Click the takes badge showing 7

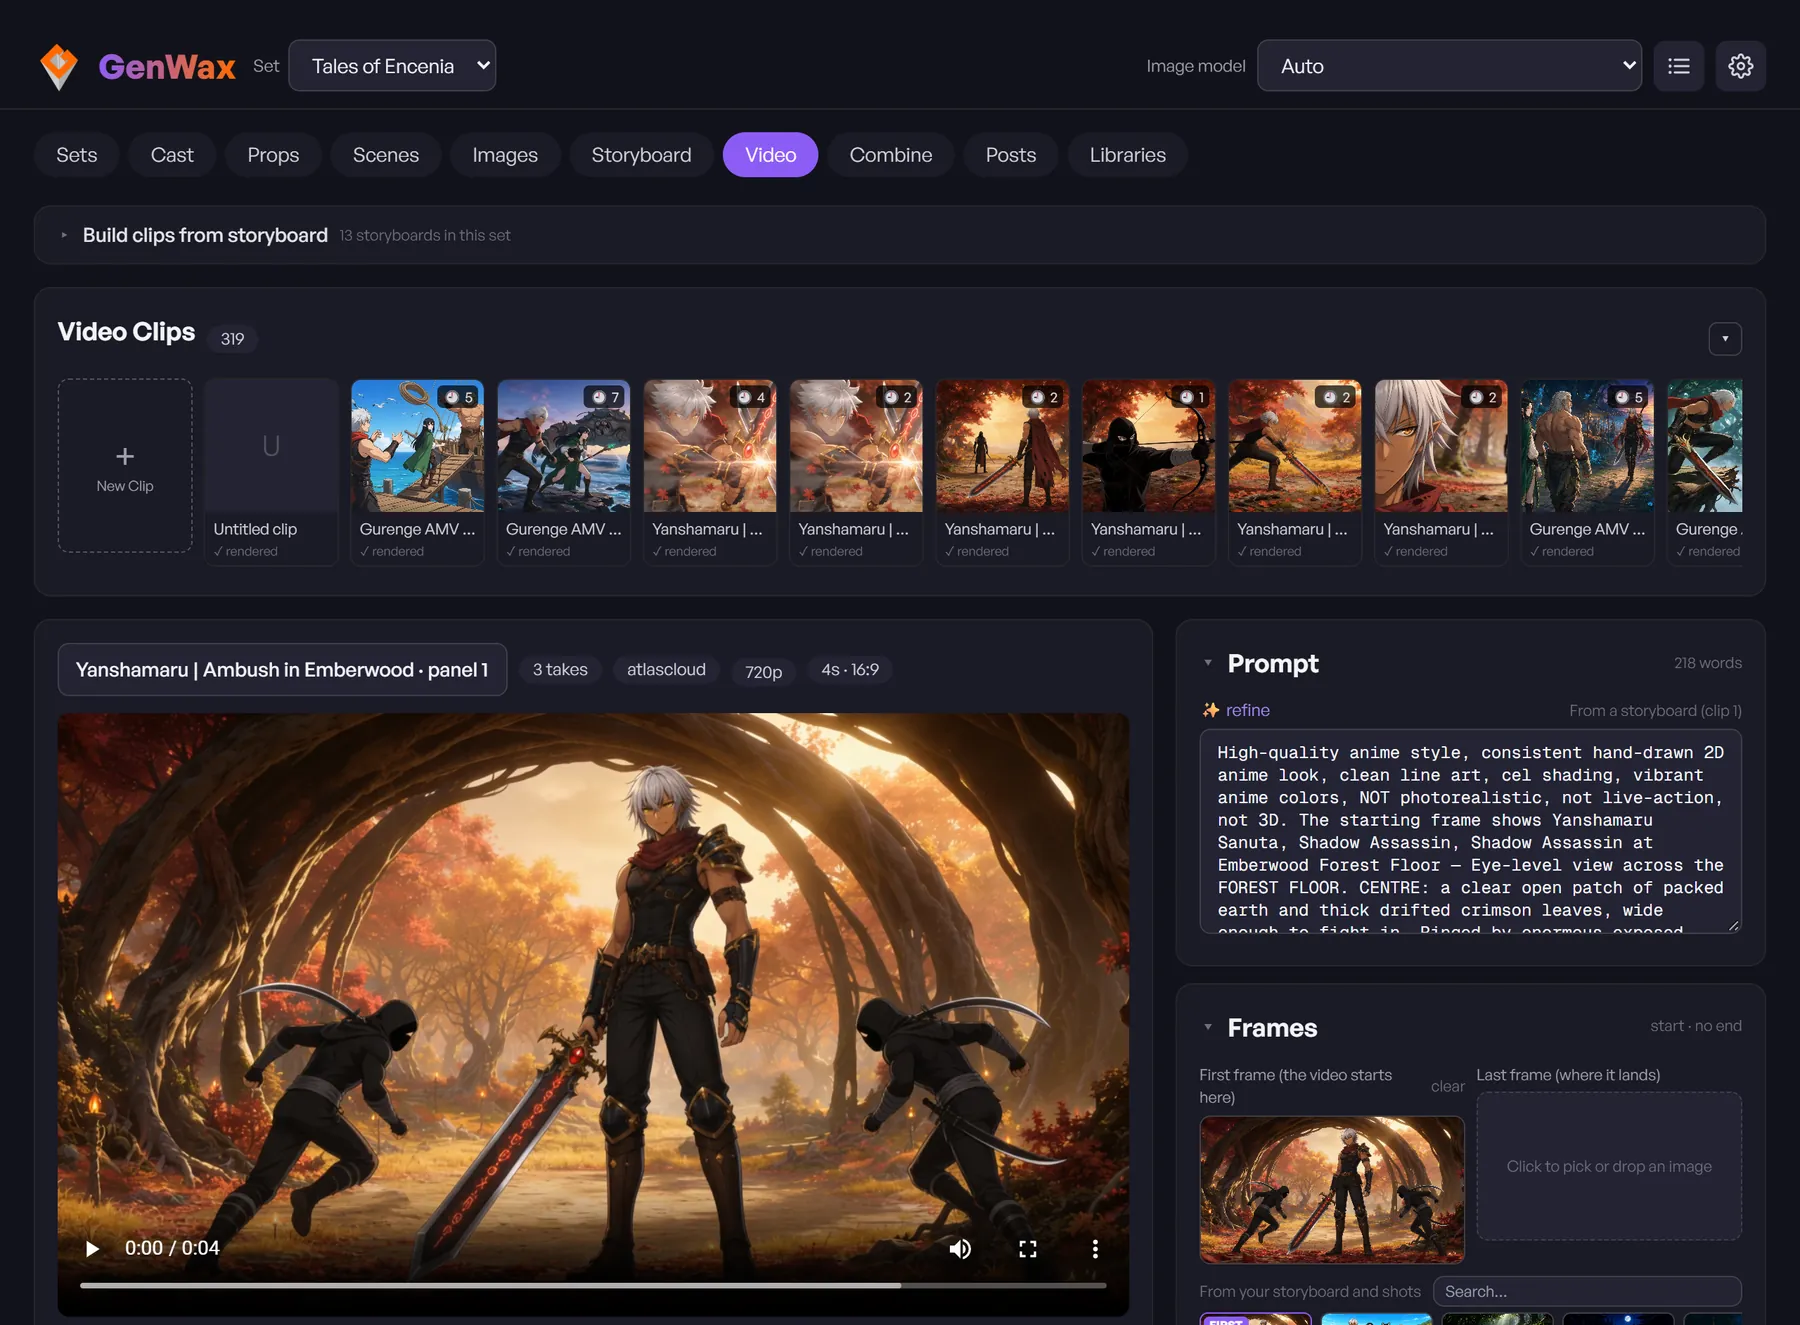(606, 397)
